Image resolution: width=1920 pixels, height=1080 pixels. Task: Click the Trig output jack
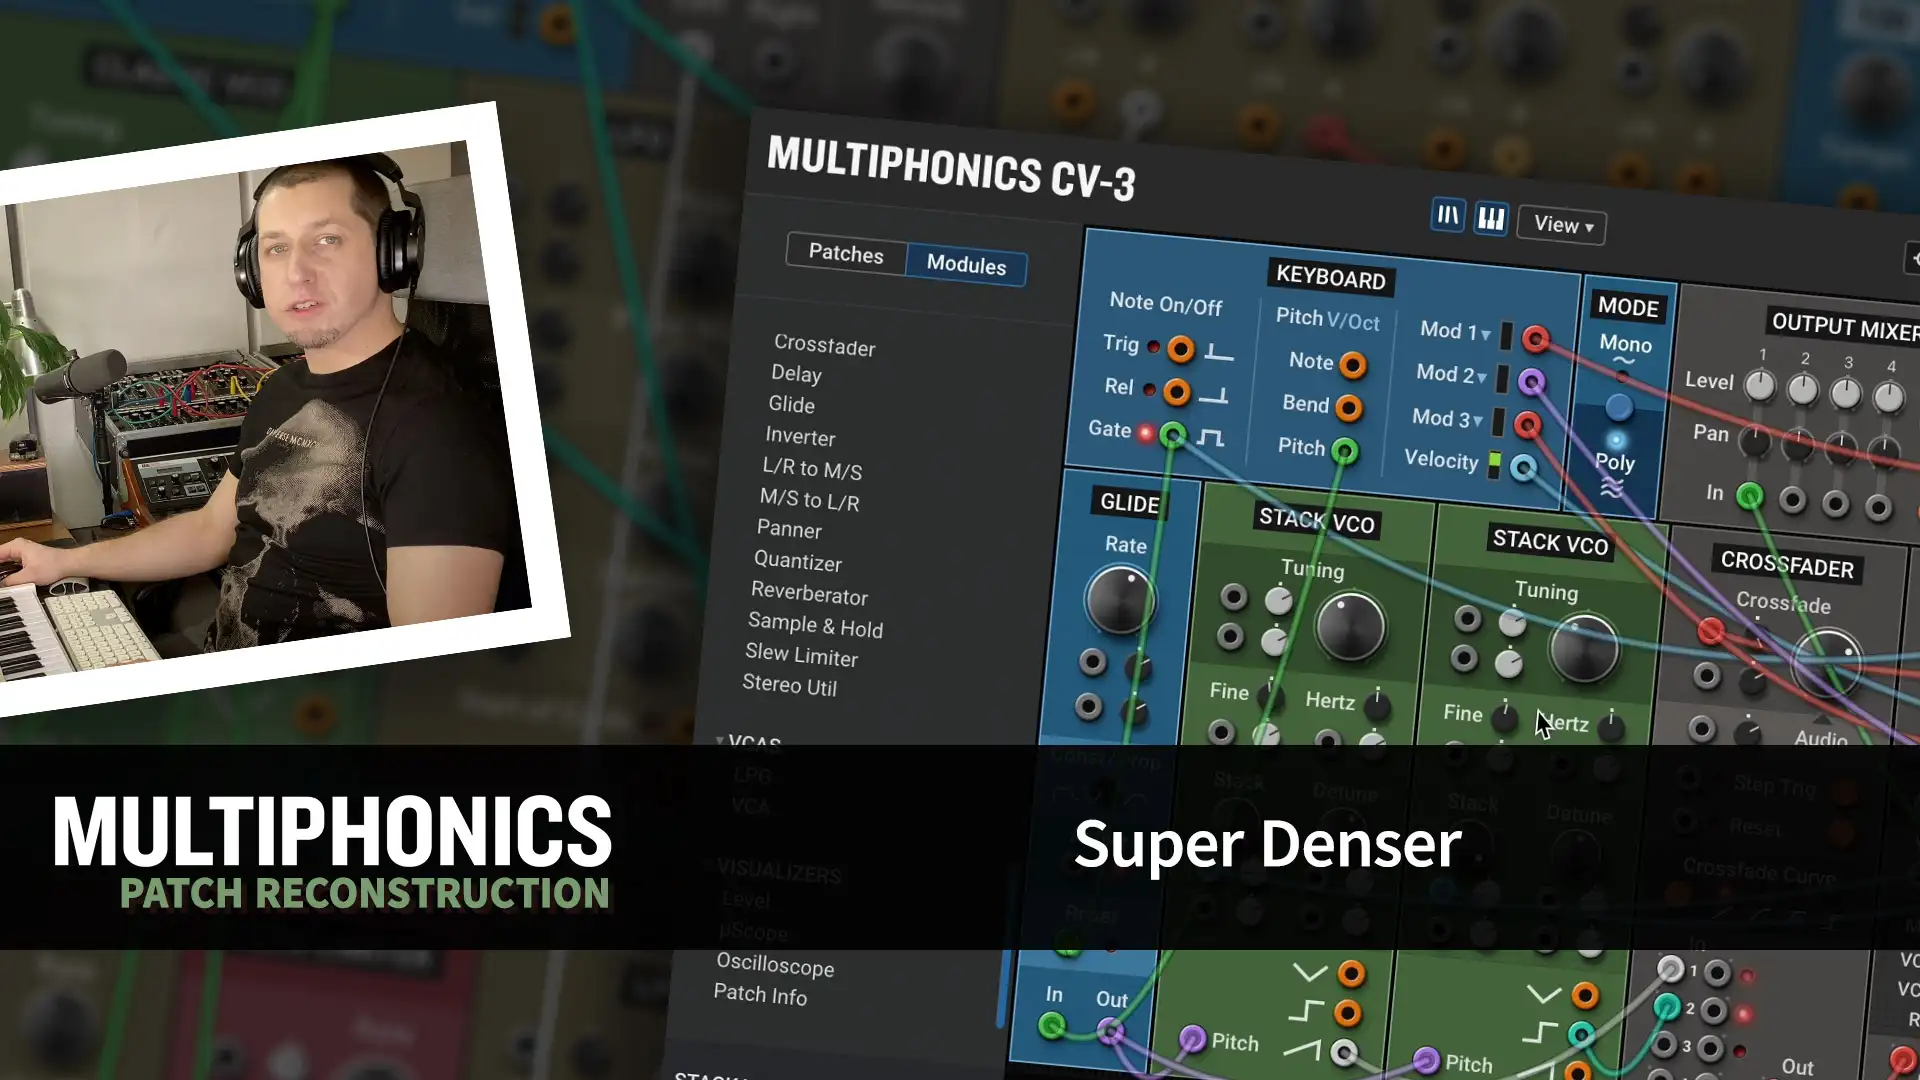click(x=1181, y=348)
